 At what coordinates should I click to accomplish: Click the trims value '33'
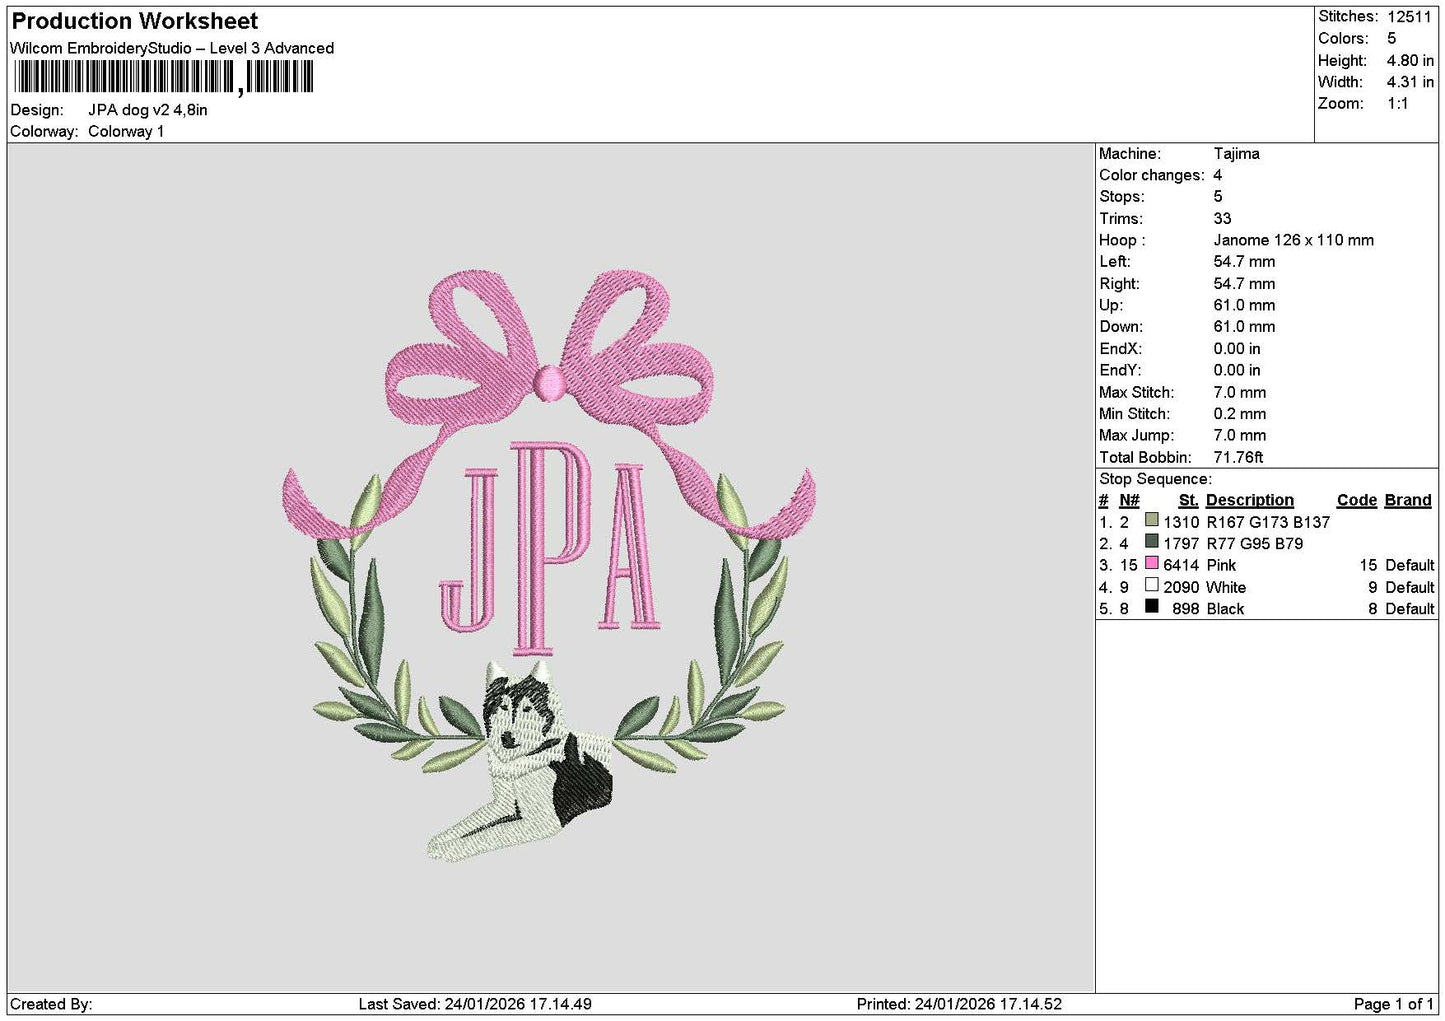pos(1222,218)
